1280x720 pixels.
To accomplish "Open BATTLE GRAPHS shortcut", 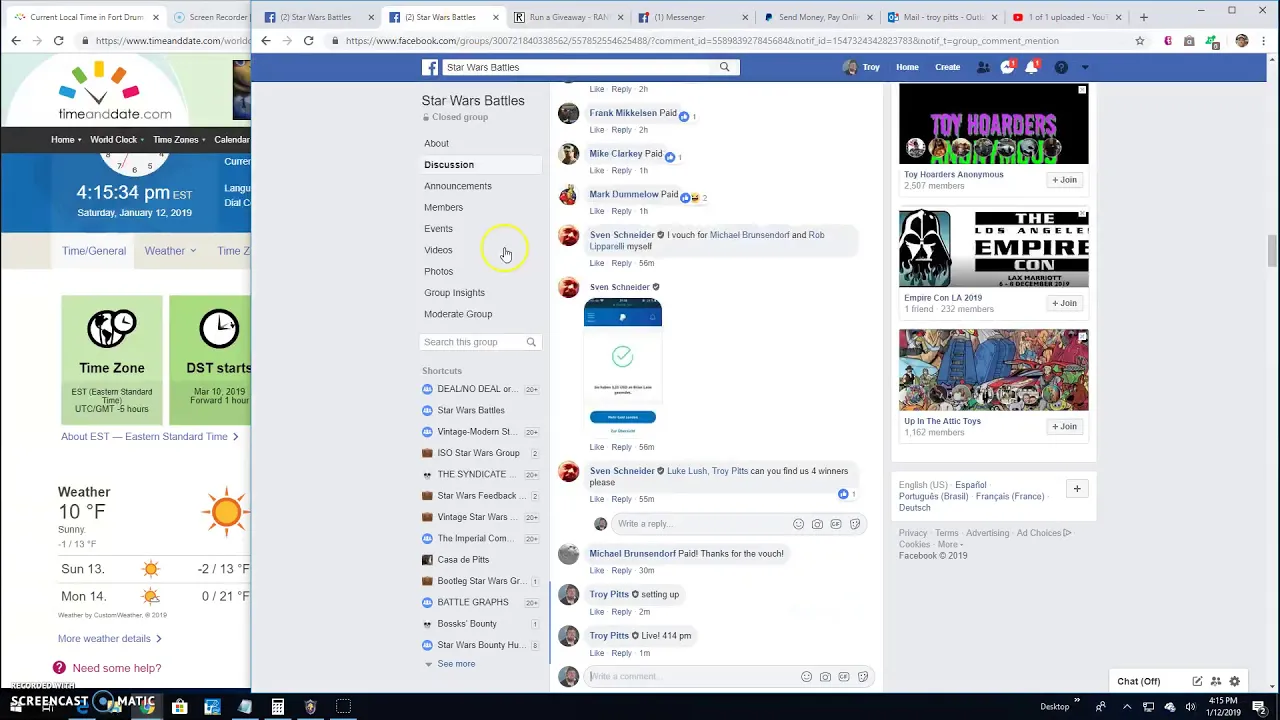I will pos(473,602).
